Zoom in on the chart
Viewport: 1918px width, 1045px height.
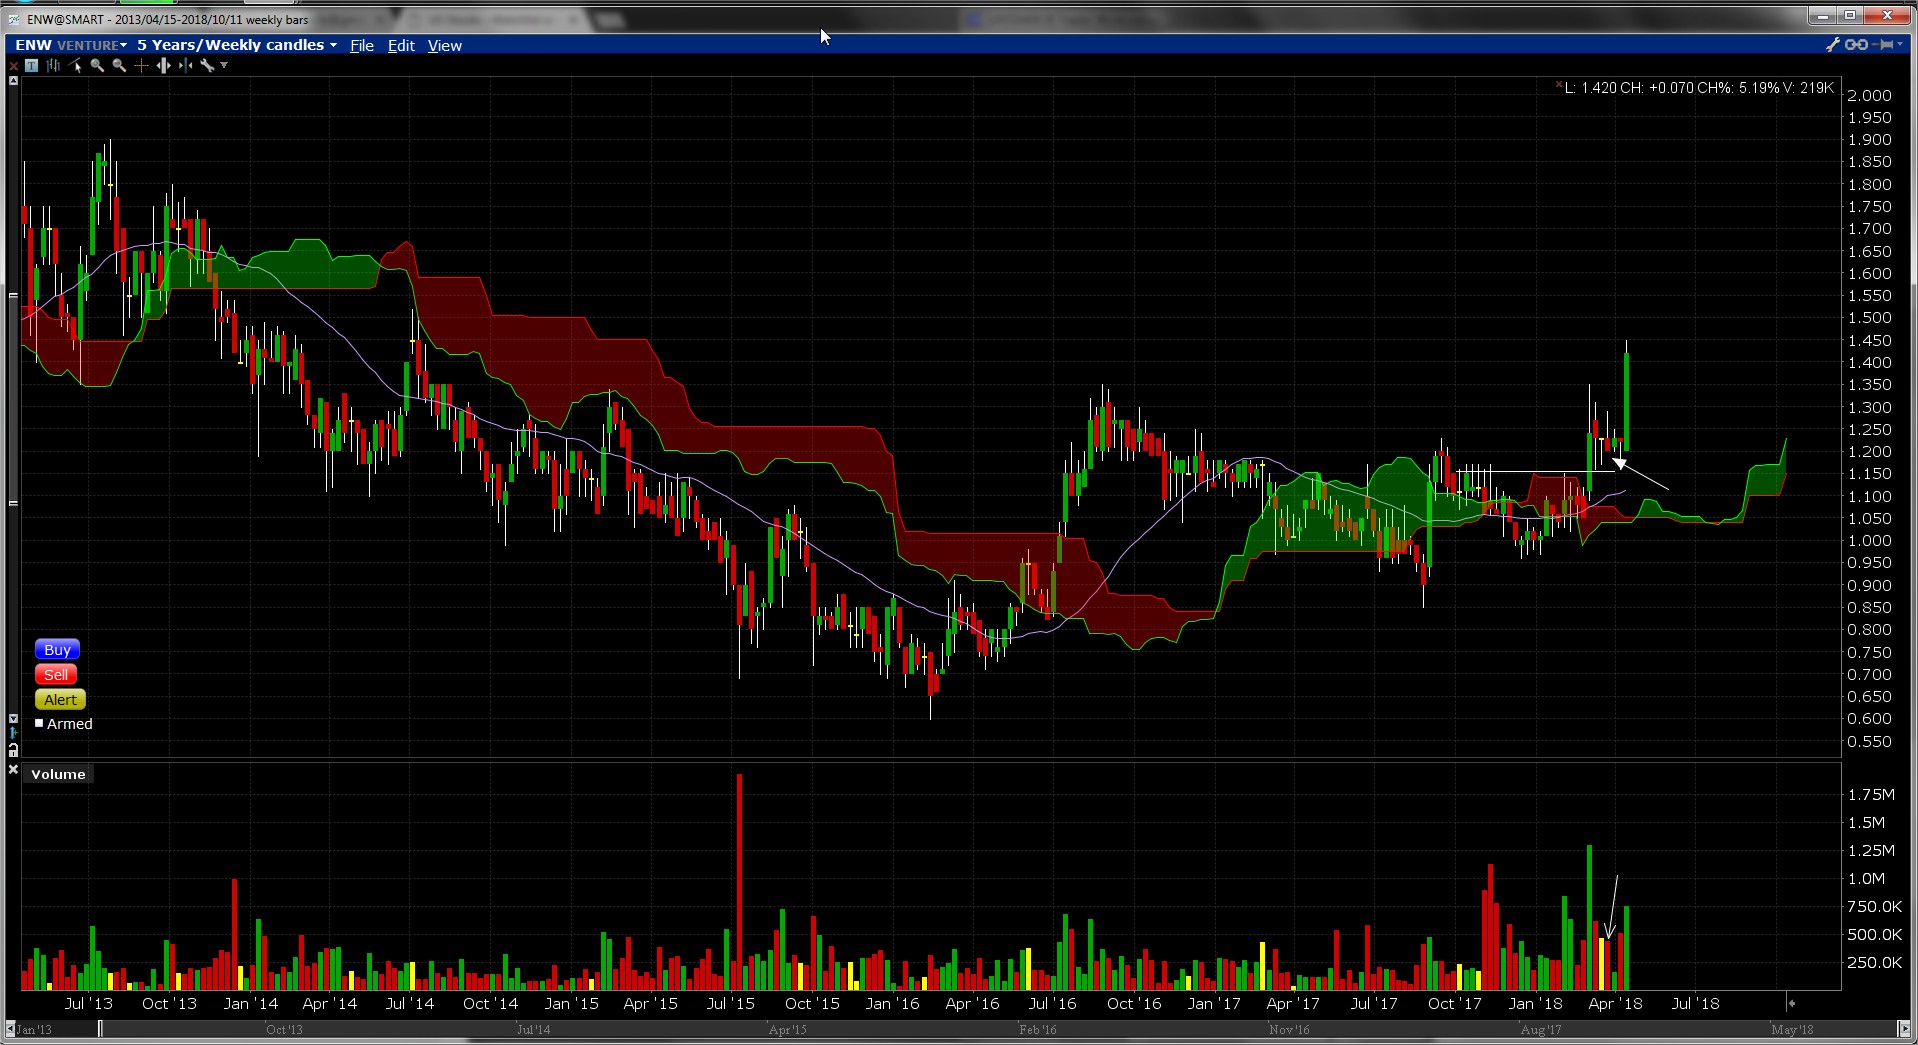point(97,66)
